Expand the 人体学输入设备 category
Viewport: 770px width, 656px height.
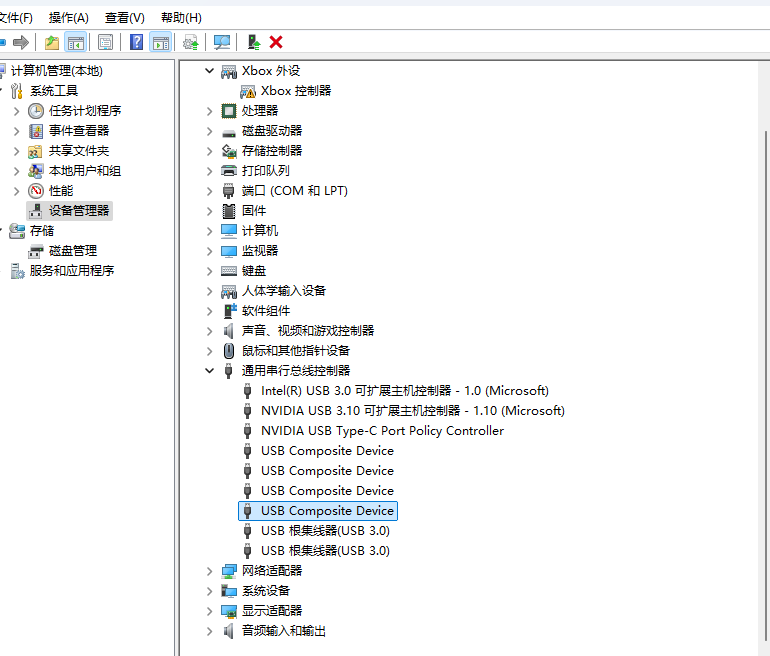pos(210,292)
